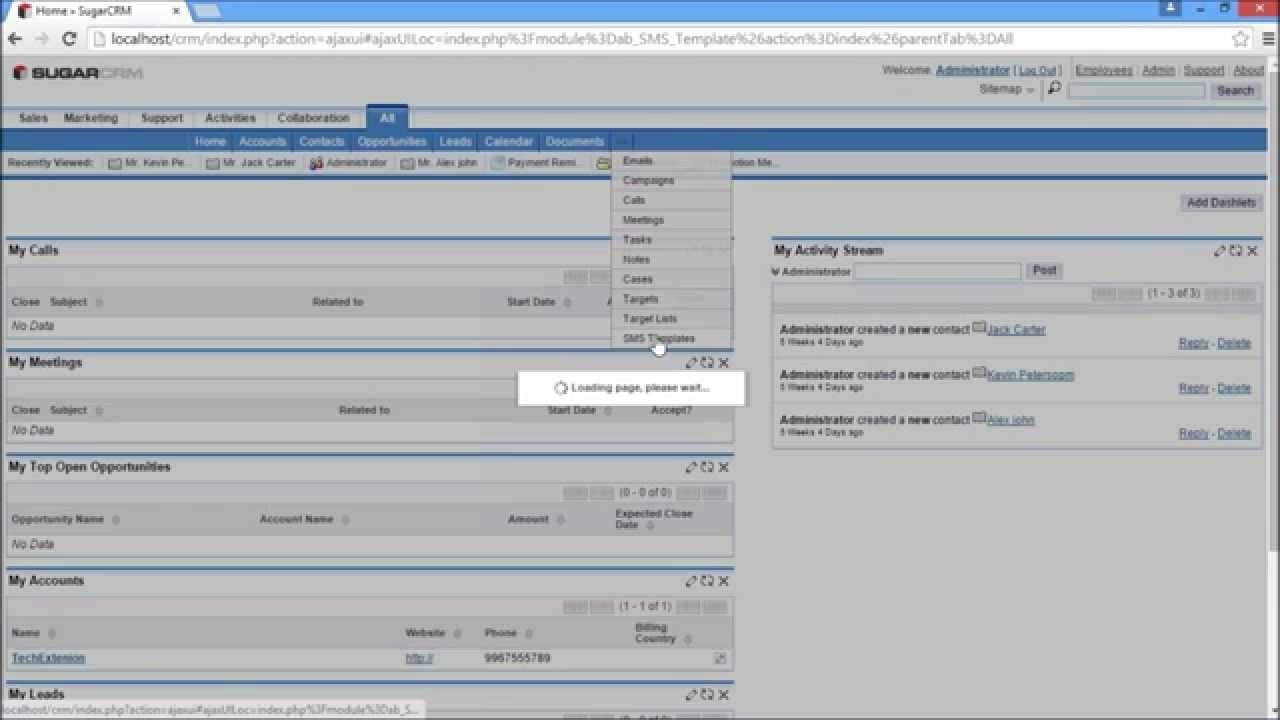The width and height of the screenshot is (1280, 720).
Task: Reply to the Kevin Petersopm activity
Action: (1194, 389)
